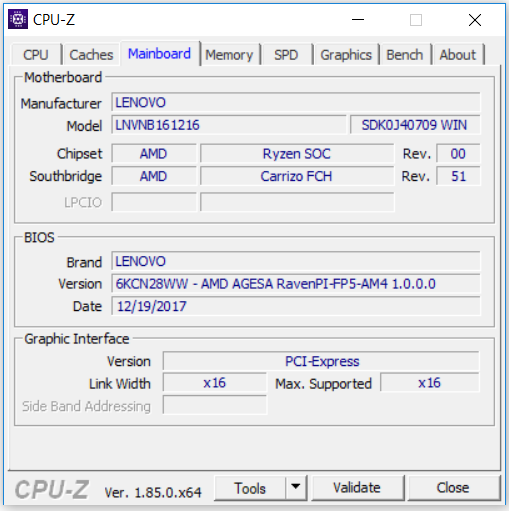This screenshot has height=511, width=509.
Task: Click the Validate button
Action: coord(357,488)
